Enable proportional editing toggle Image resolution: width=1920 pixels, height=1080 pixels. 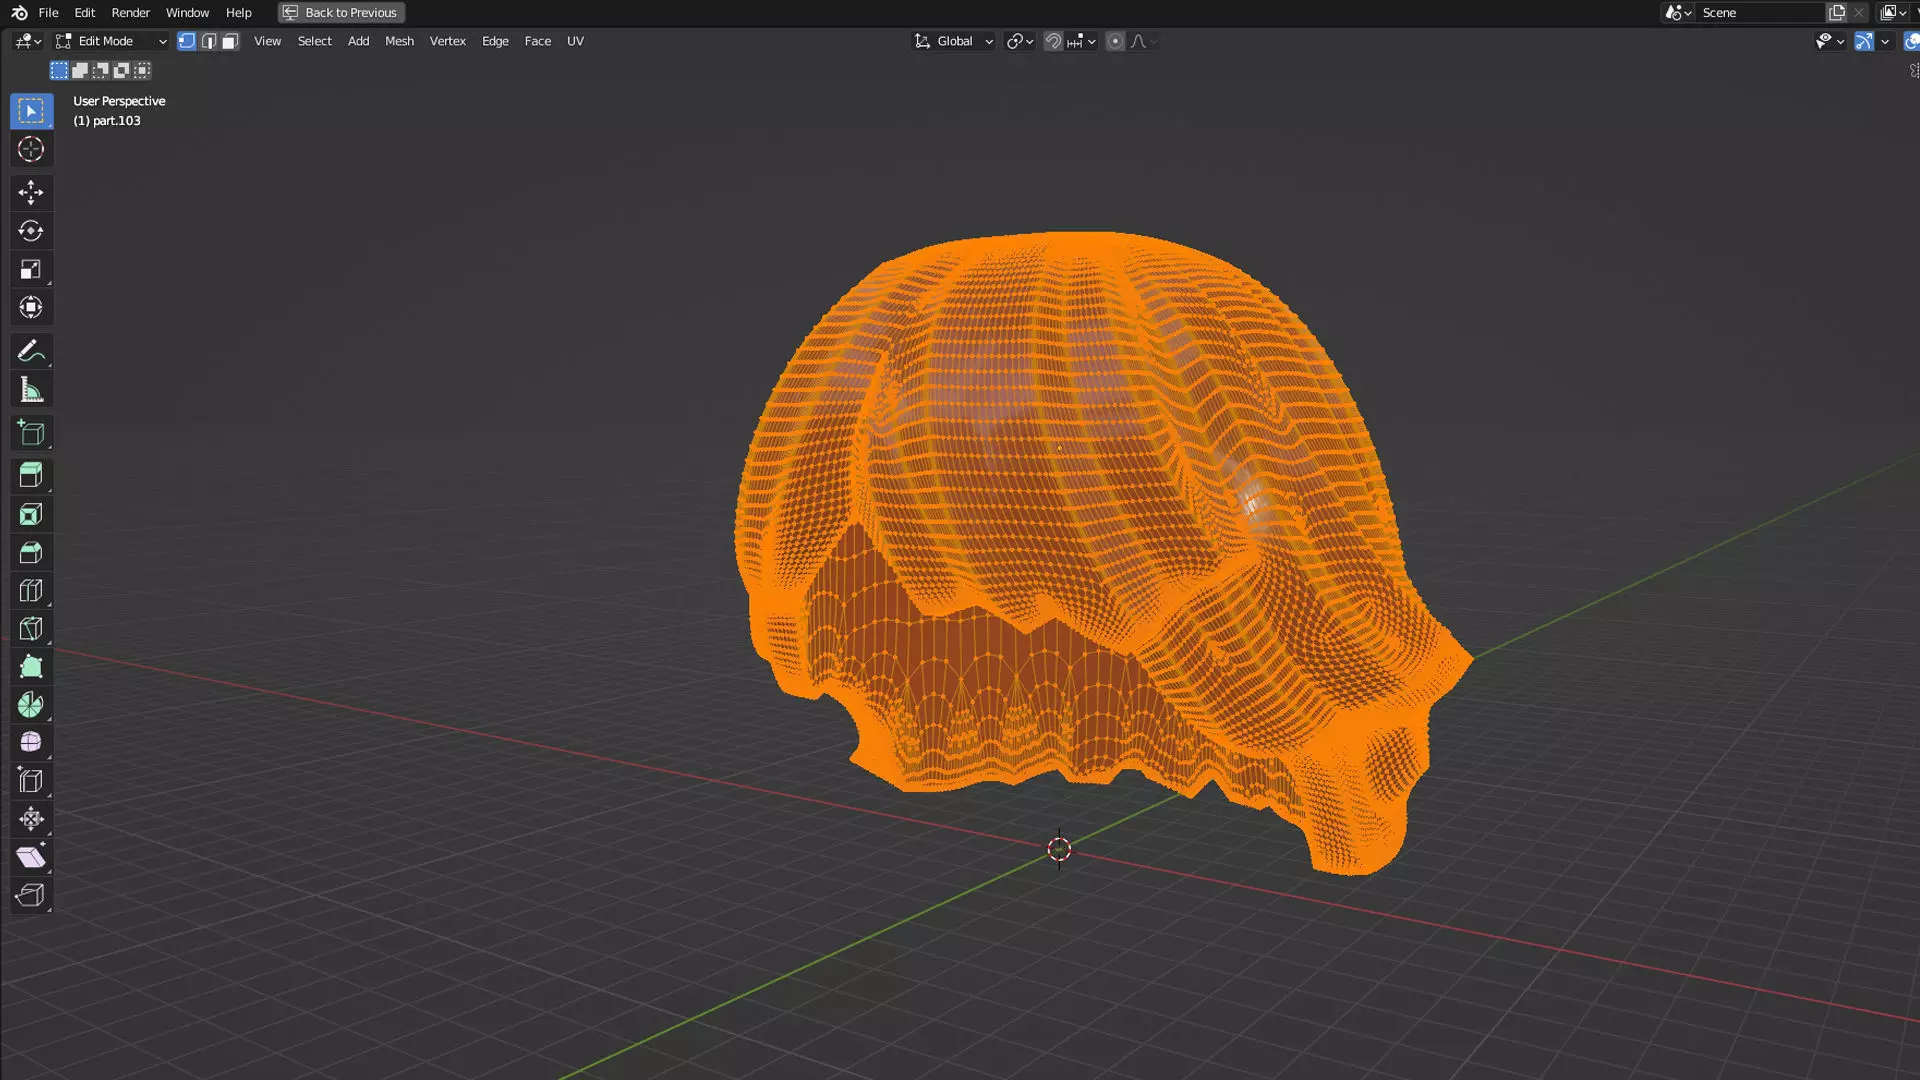coord(1115,41)
